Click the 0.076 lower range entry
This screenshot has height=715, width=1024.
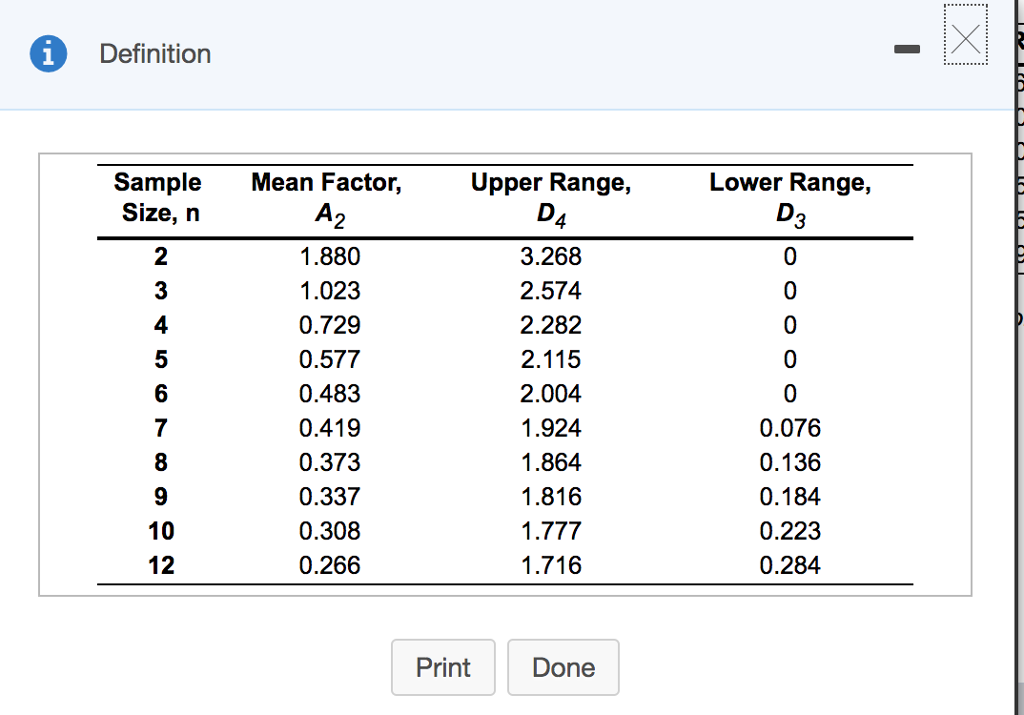tap(790, 428)
